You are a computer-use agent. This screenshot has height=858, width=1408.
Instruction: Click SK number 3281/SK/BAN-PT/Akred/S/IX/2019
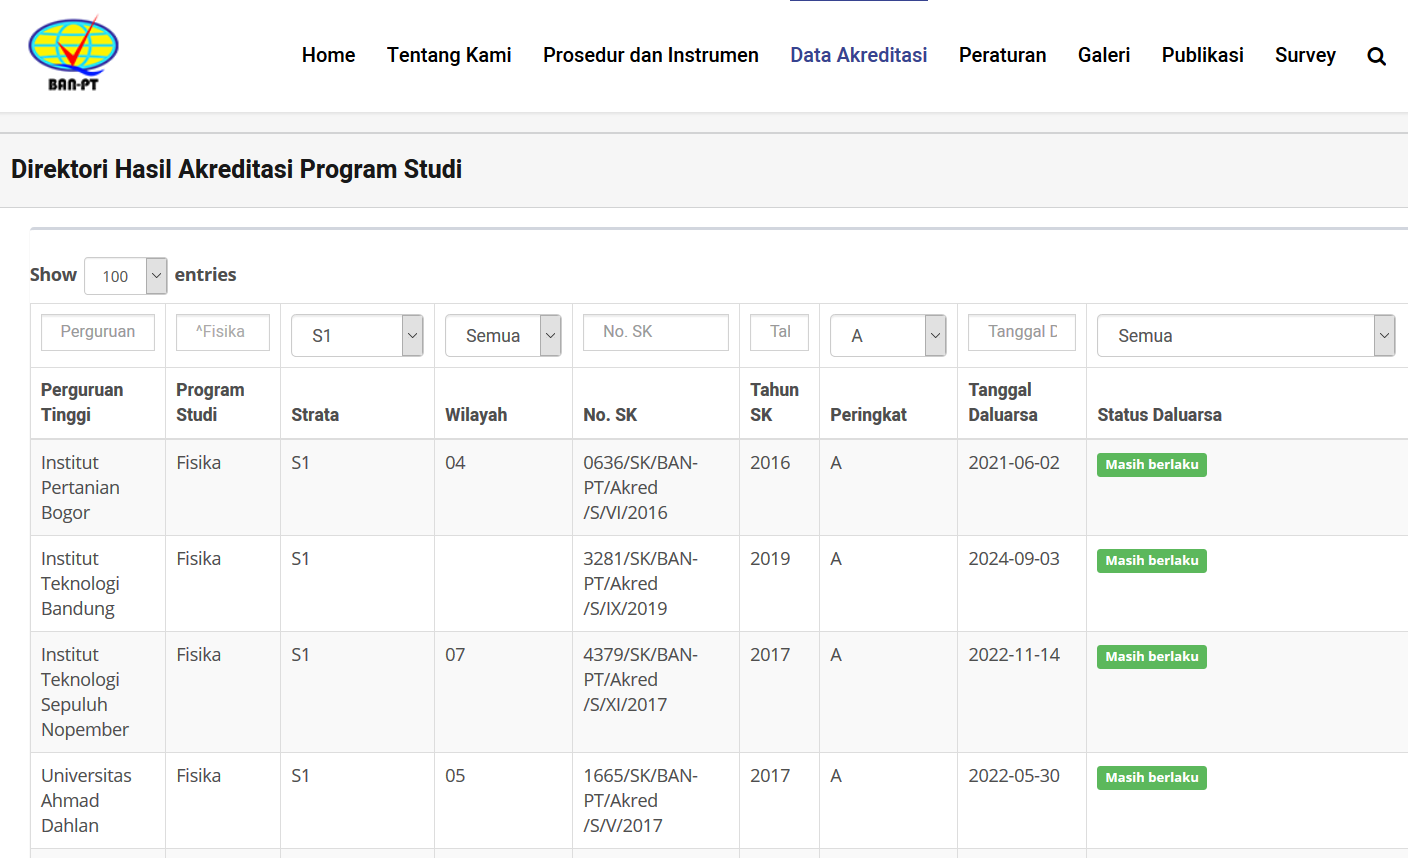(640, 584)
